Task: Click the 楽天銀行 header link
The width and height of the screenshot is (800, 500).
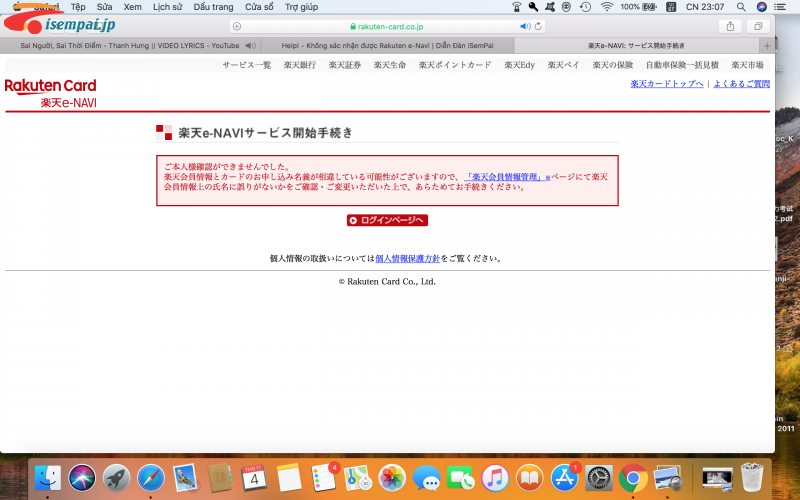Action: [299, 65]
